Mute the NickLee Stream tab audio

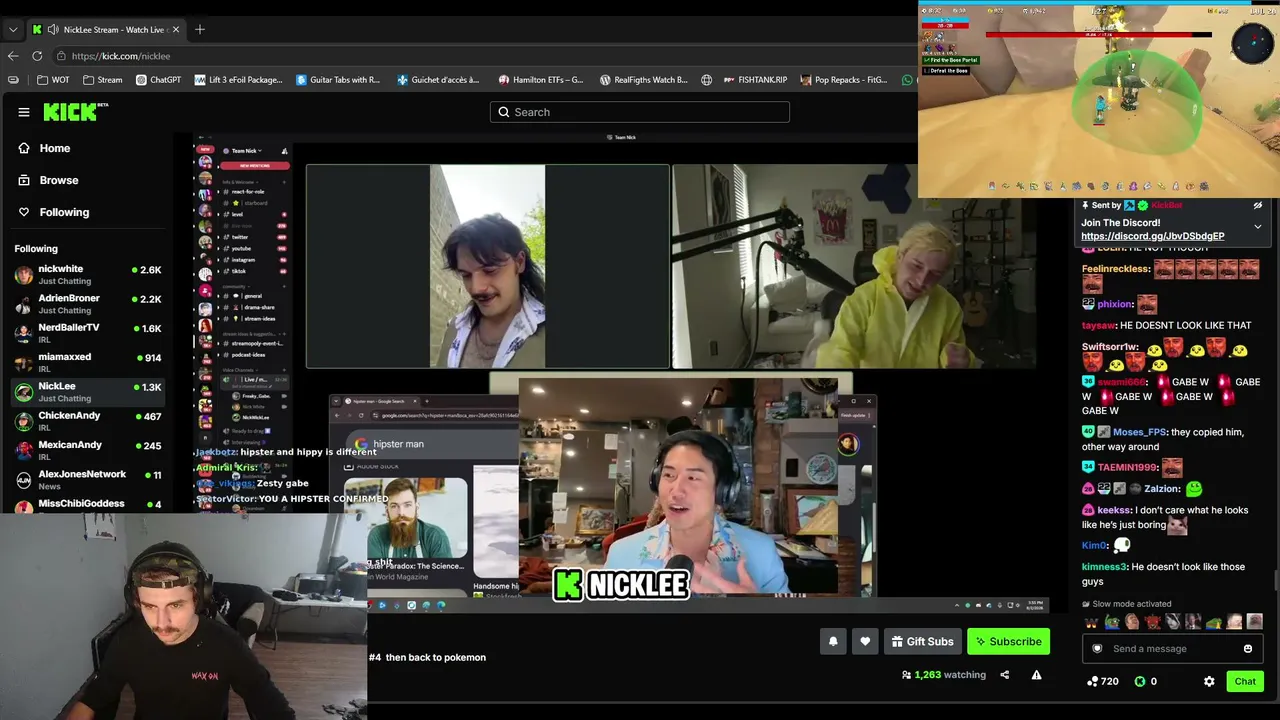(x=53, y=29)
